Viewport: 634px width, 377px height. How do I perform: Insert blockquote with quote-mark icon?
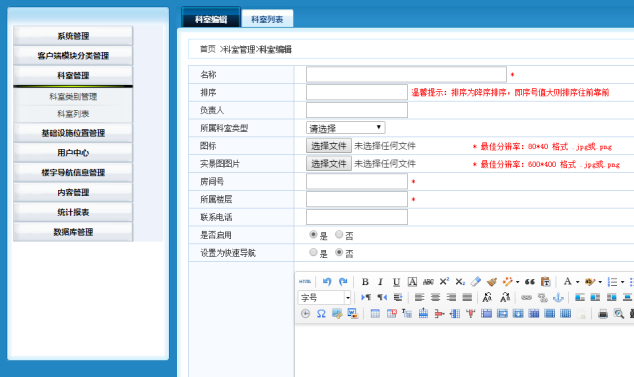tap(530, 282)
